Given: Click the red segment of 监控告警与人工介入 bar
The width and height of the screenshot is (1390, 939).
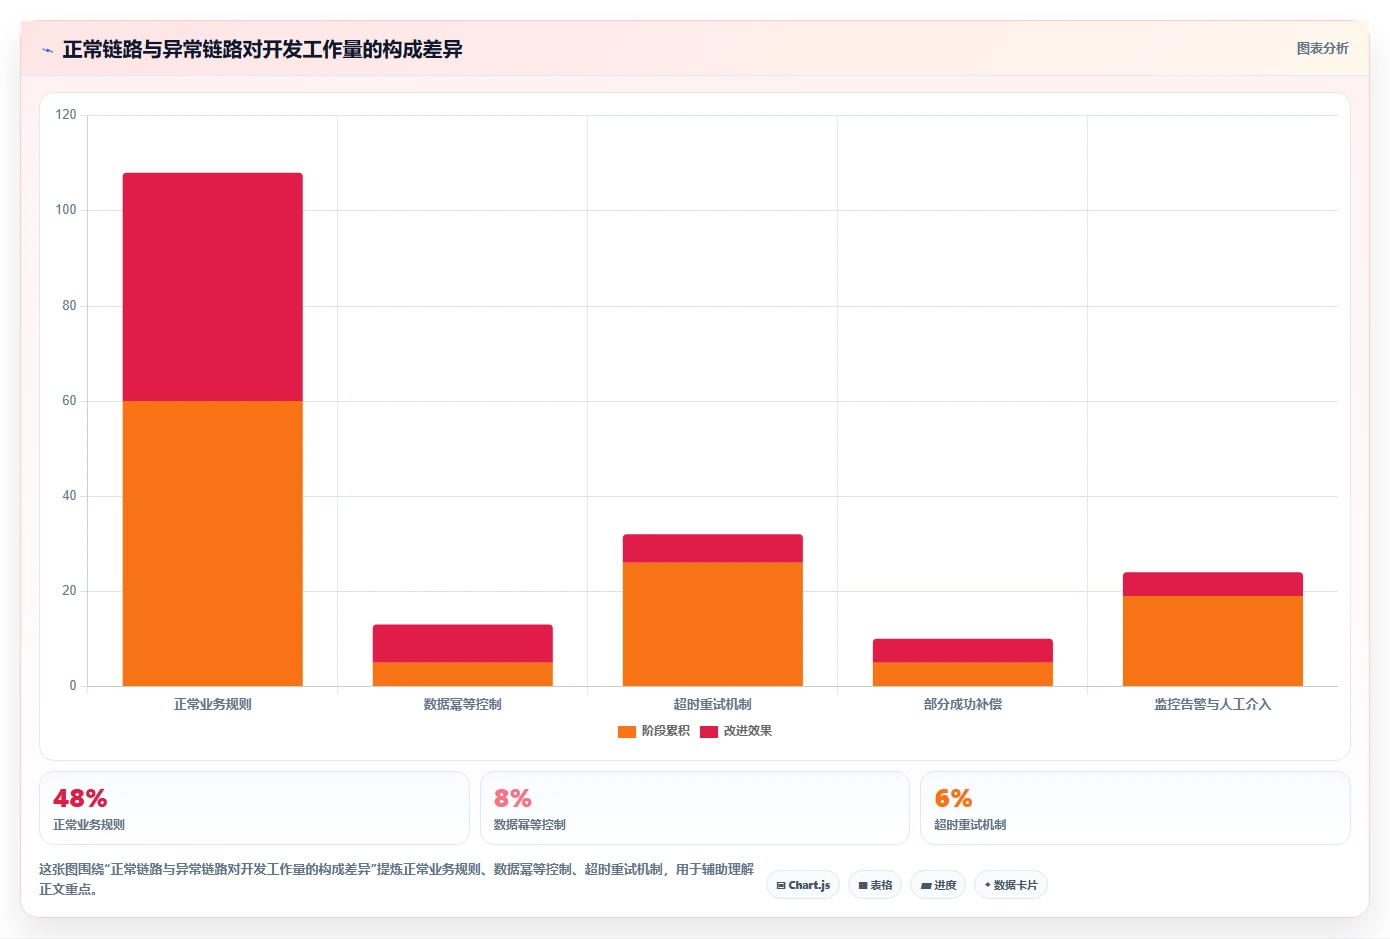Looking at the screenshot, I should point(1213,584).
